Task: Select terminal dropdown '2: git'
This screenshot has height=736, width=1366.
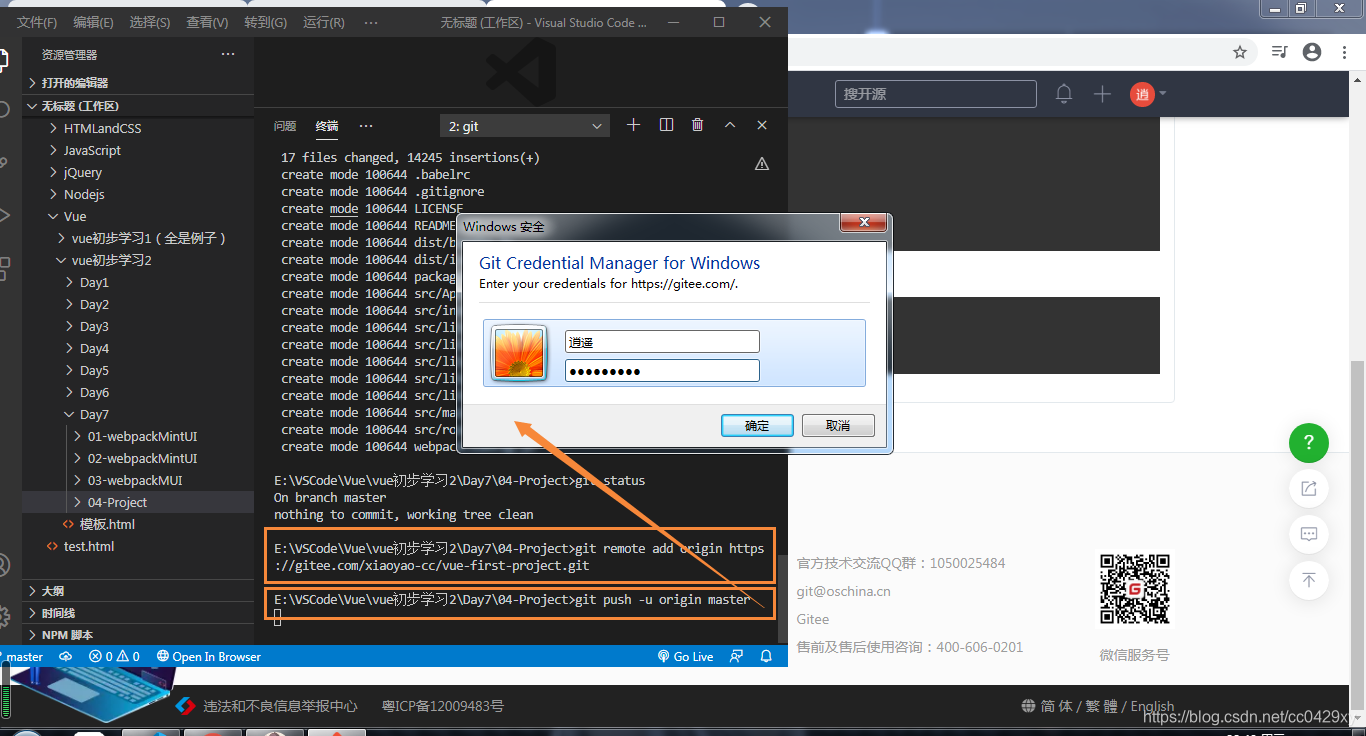Action: [525, 126]
